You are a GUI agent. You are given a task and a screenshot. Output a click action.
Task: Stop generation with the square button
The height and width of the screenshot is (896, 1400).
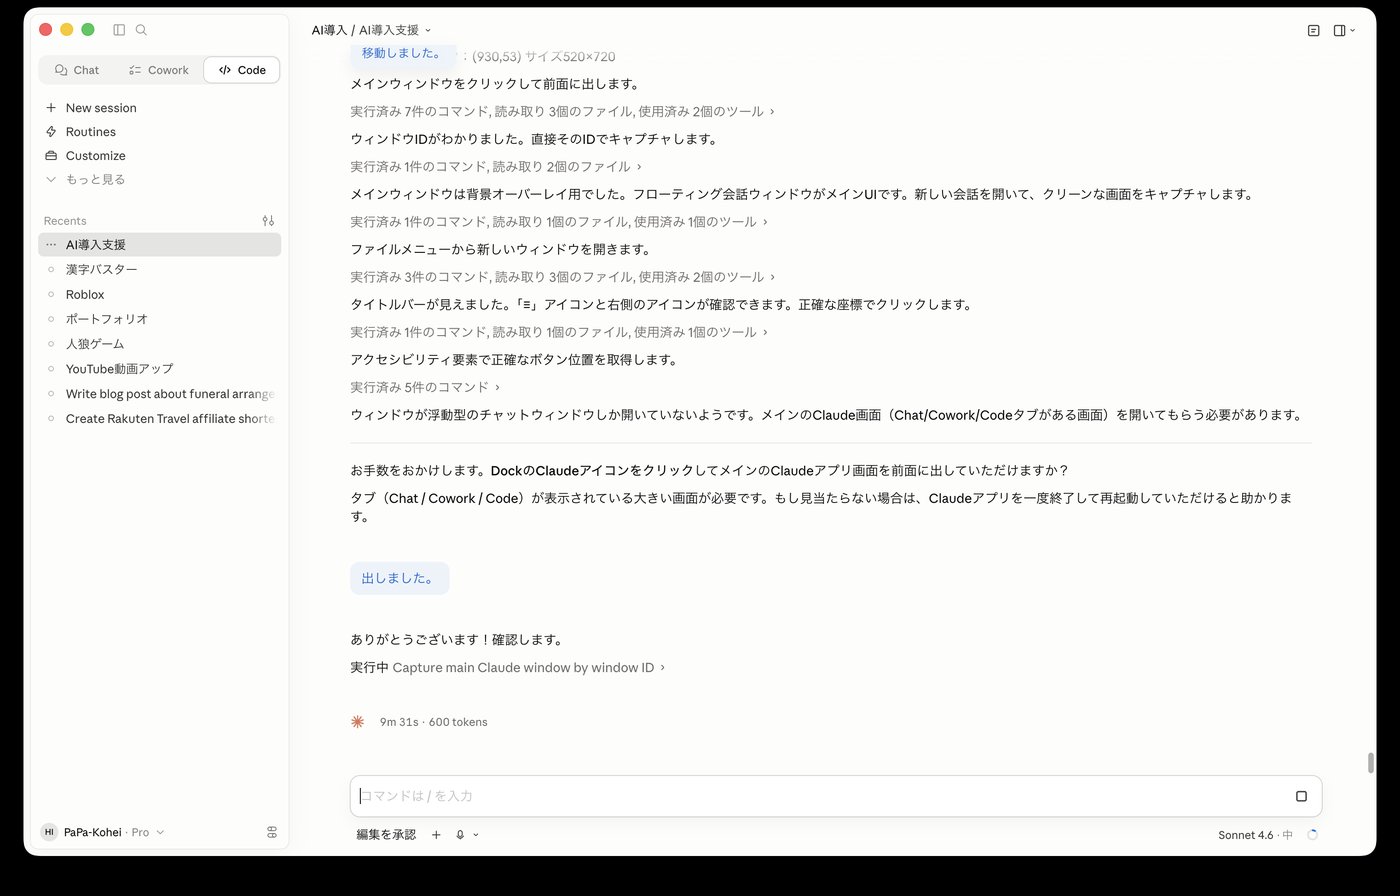coord(1301,796)
